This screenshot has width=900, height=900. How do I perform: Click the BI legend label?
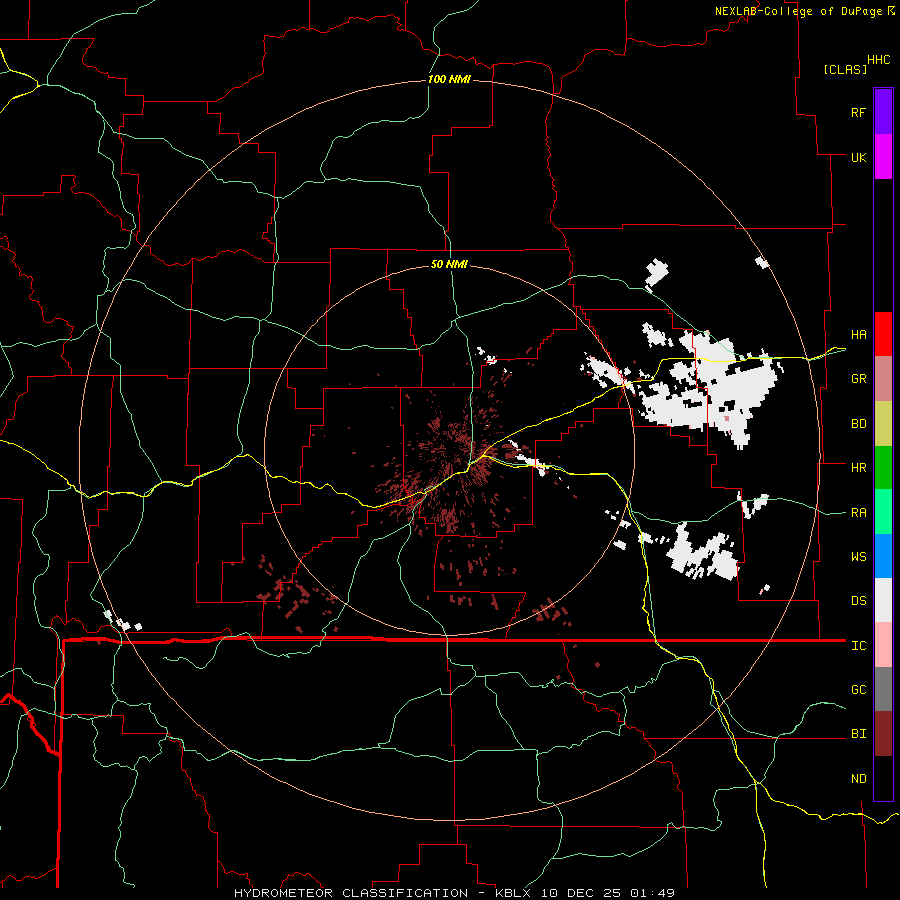[x=858, y=734]
